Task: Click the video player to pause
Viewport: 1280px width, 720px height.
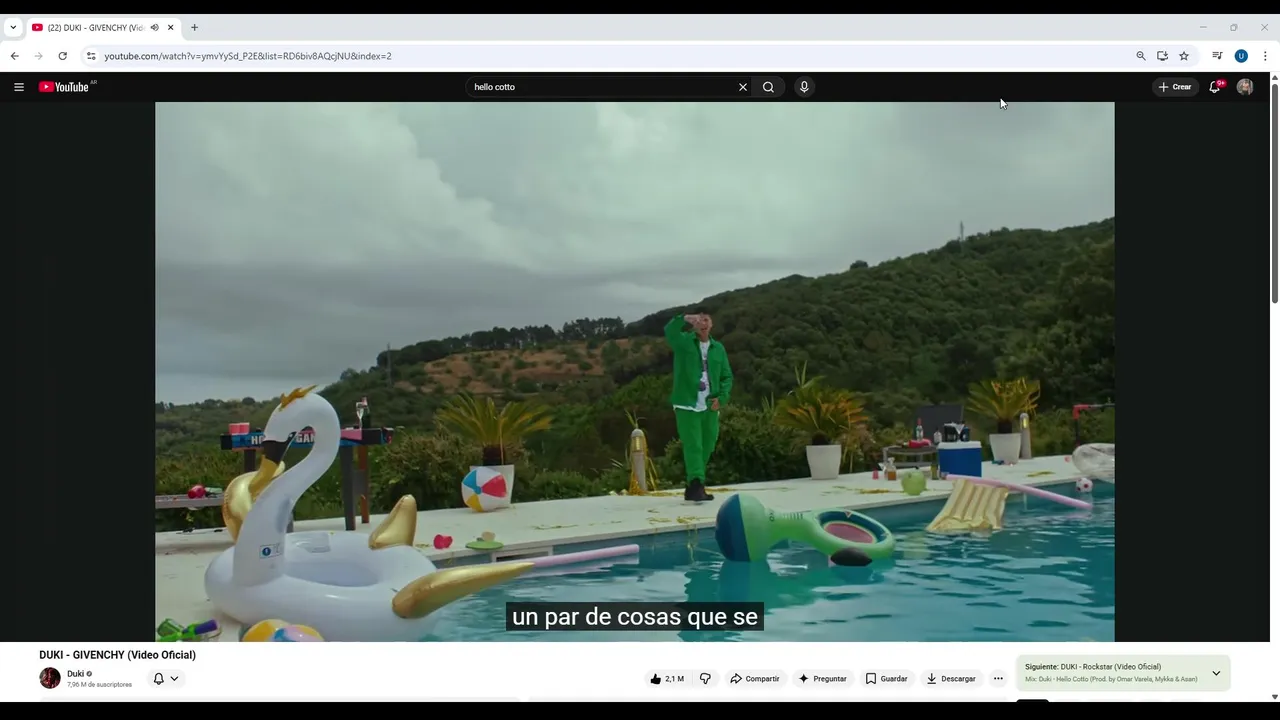Action: coord(634,371)
